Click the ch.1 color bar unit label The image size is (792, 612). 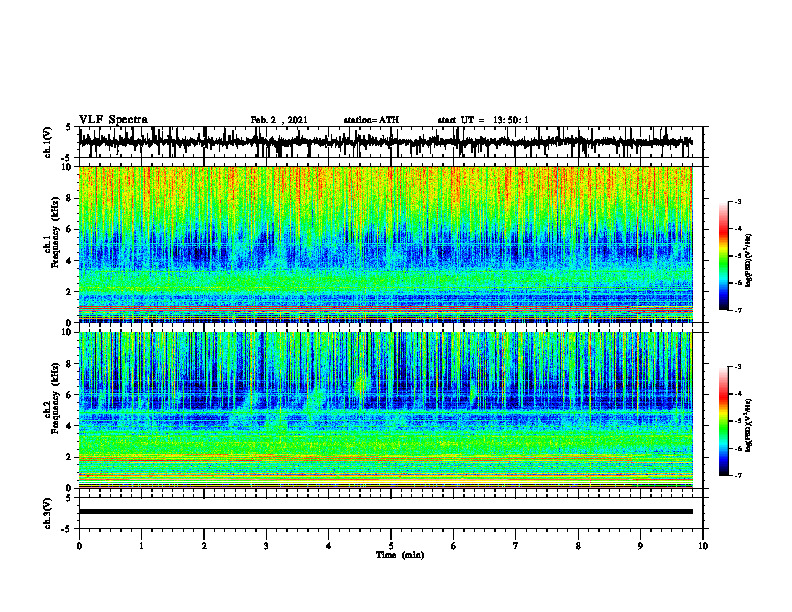click(x=749, y=261)
